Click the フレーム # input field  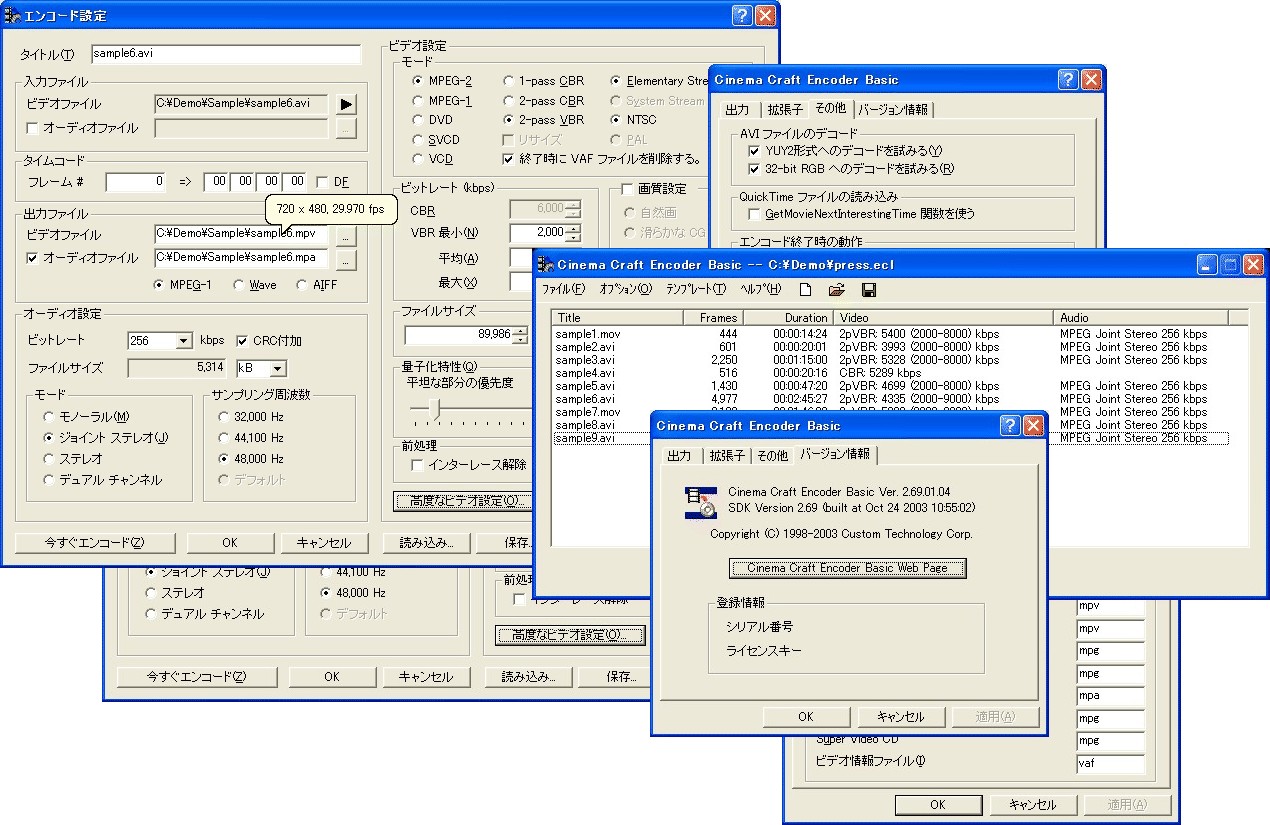point(136,182)
